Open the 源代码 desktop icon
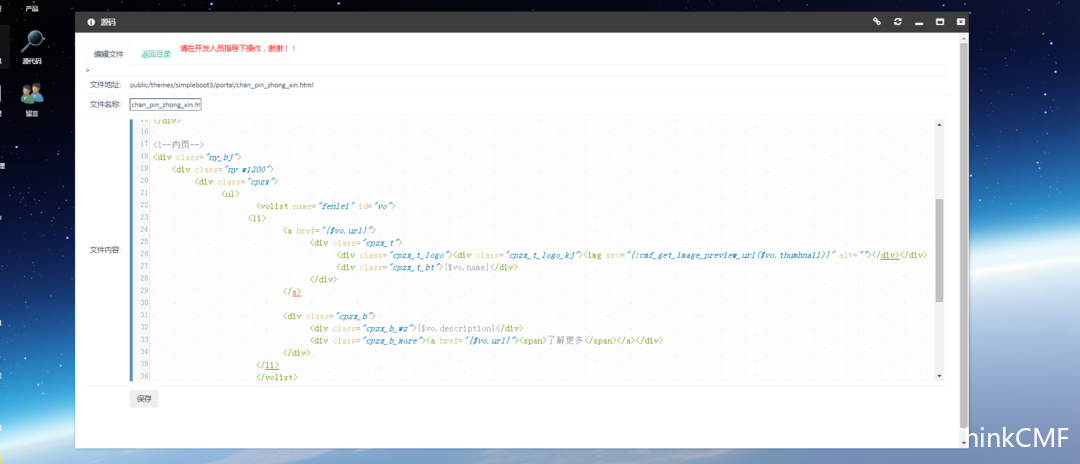The height and width of the screenshot is (464, 1080). coord(32,47)
